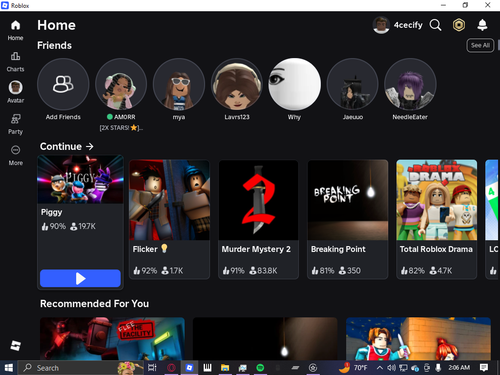Open the Opera browser taskbar icon
The height and width of the screenshot is (375, 500).
[171, 368]
